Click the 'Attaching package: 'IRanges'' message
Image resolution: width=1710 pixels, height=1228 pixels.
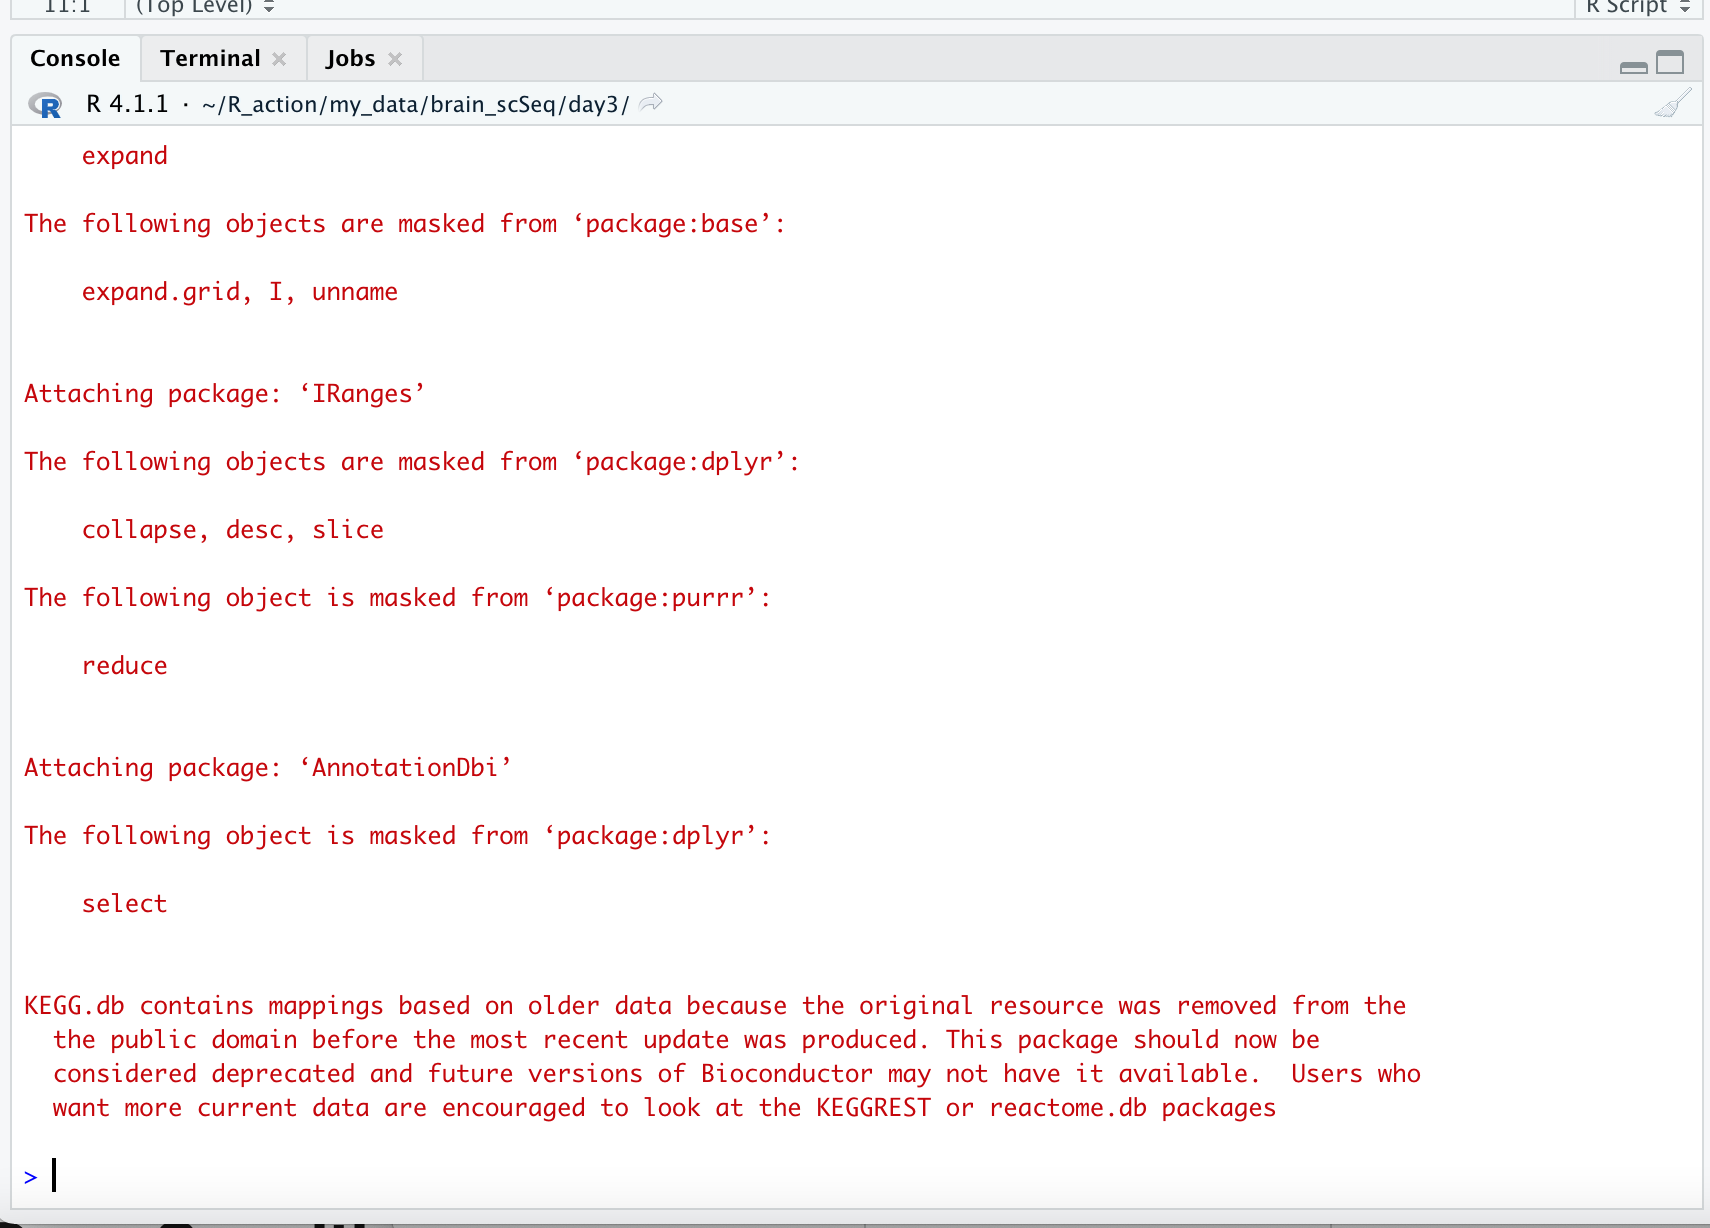click(x=225, y=393)
